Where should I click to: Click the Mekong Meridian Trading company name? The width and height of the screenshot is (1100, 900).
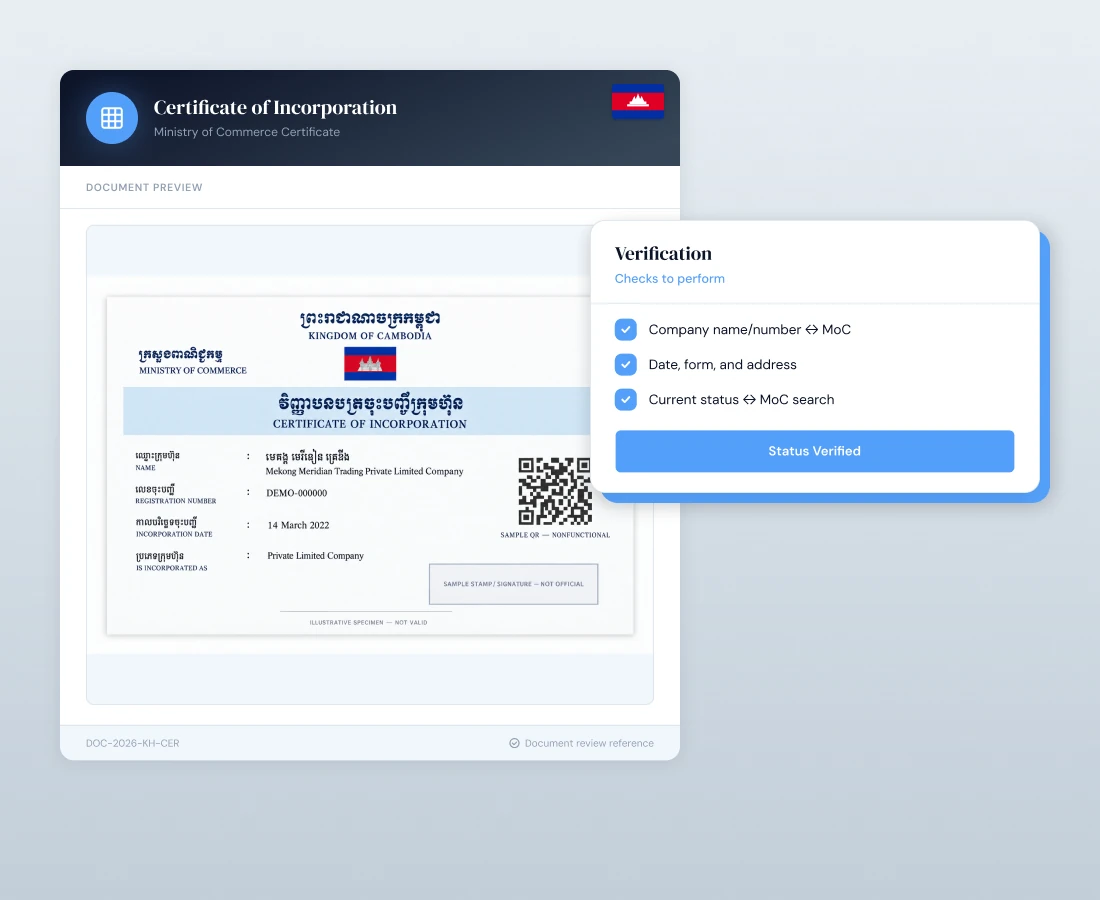(x=364, y=471)
